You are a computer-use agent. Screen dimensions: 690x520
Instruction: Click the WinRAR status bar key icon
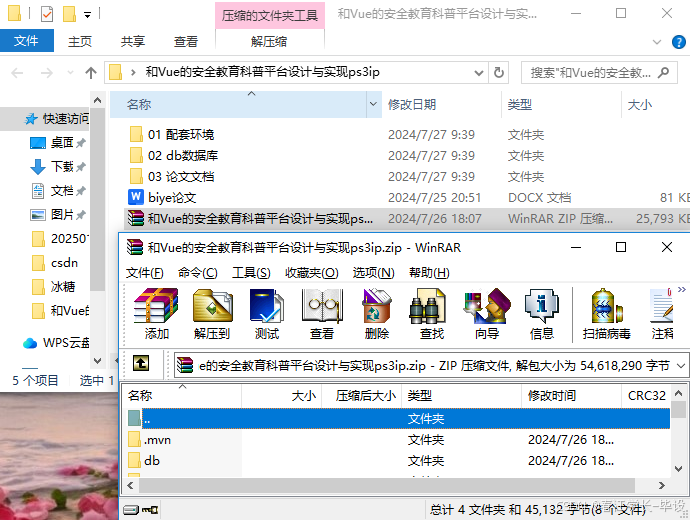(x=150, y=510)
